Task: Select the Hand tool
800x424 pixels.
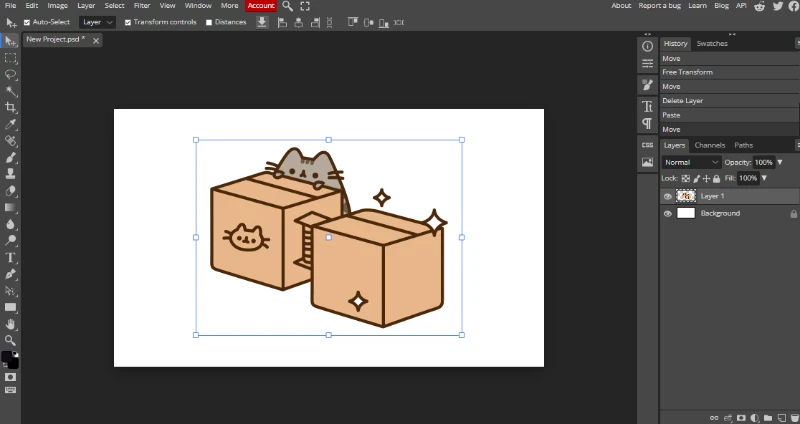Action: [x=10, y=324]
